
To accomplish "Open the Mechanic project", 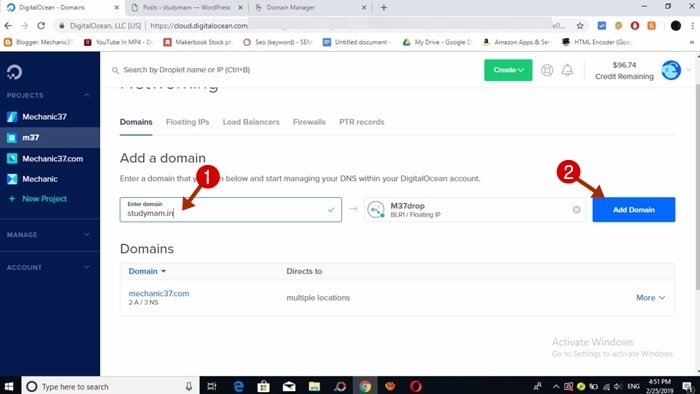I will tap(40, 179).
